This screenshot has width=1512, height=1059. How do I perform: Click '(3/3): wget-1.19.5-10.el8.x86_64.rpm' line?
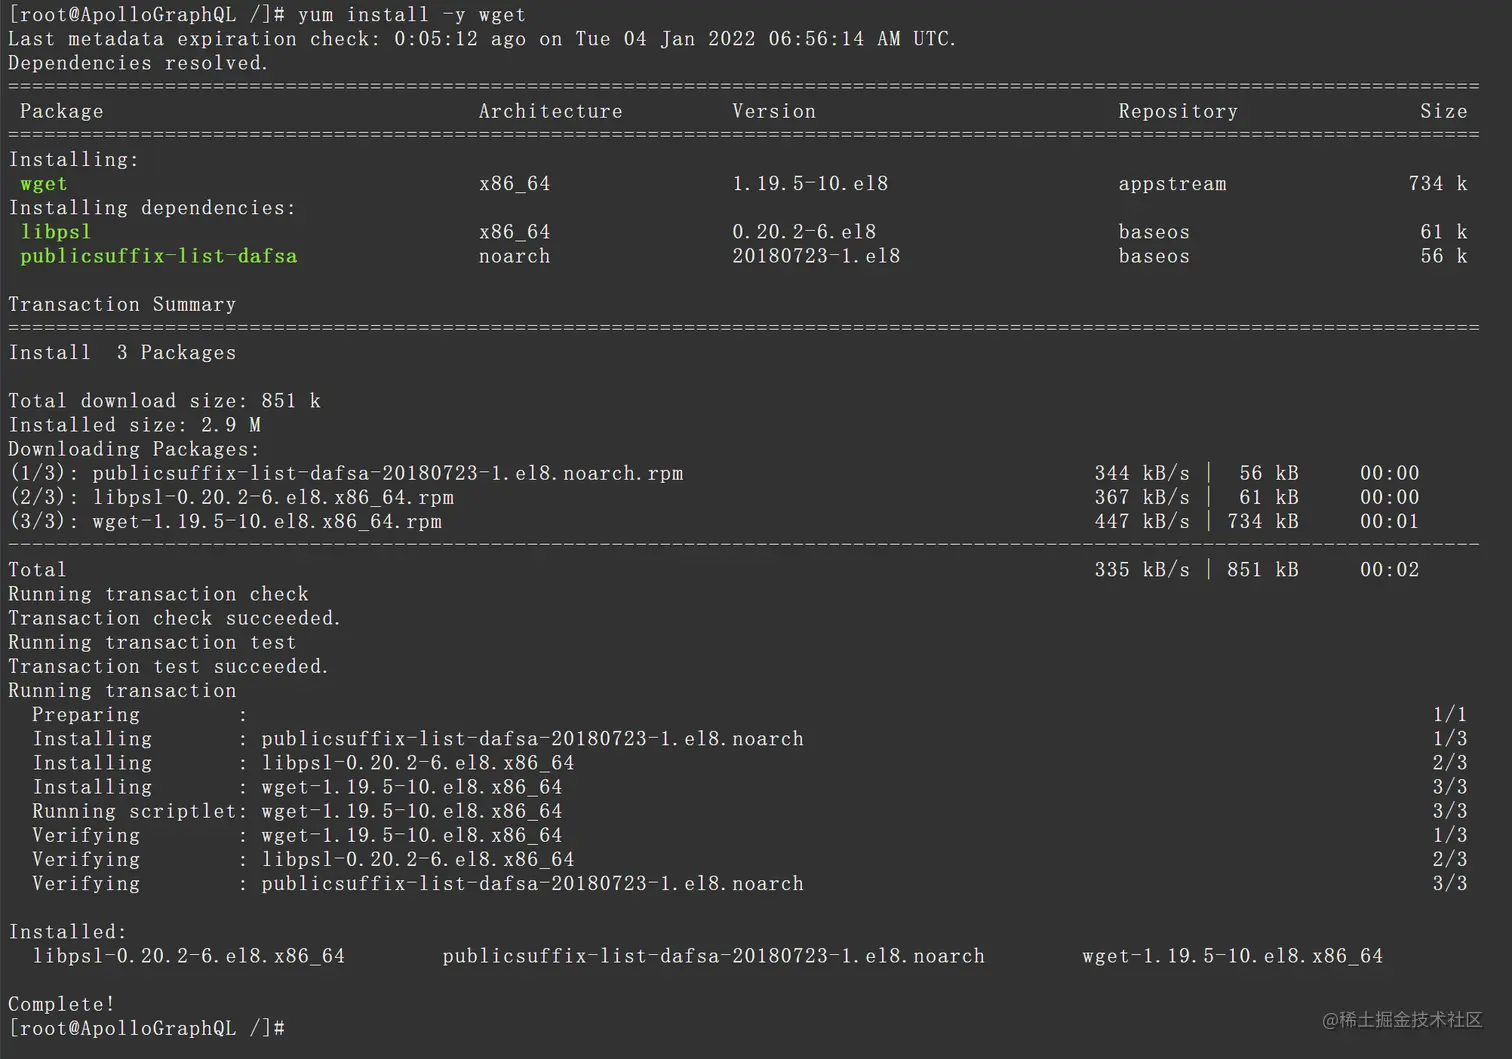[x=714, y=521]
